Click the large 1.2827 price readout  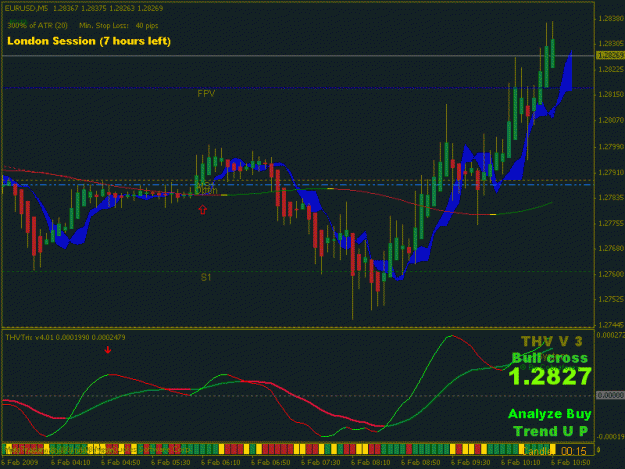click(x=550, y=377)
